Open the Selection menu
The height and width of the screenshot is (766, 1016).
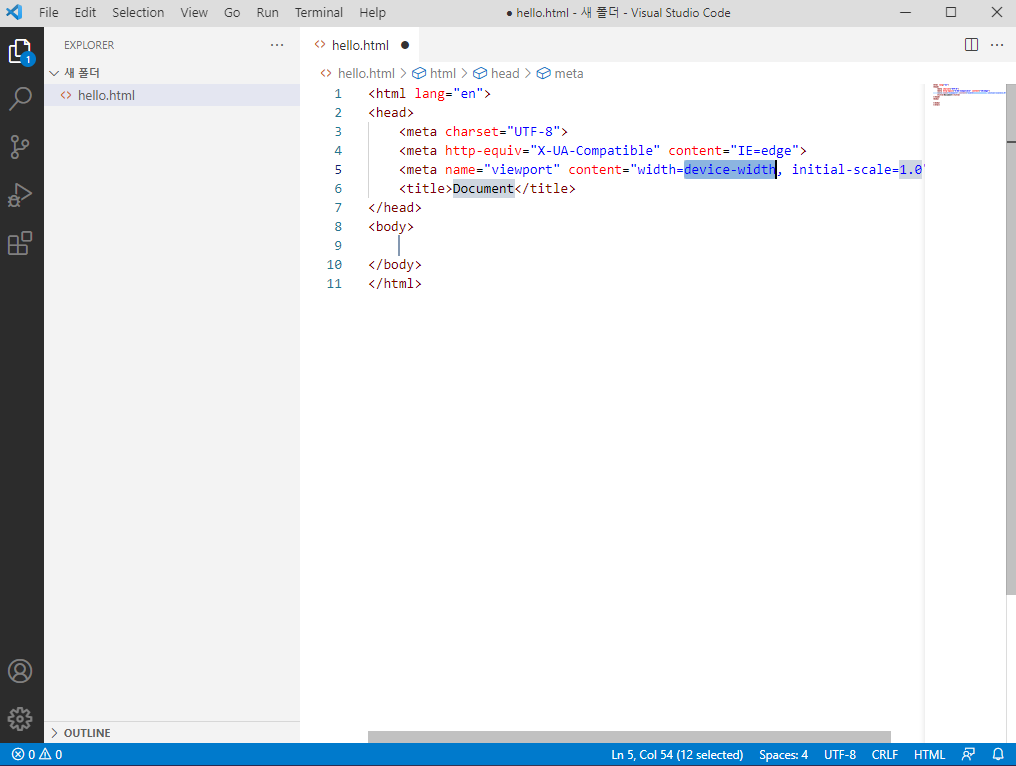point(138,12)
